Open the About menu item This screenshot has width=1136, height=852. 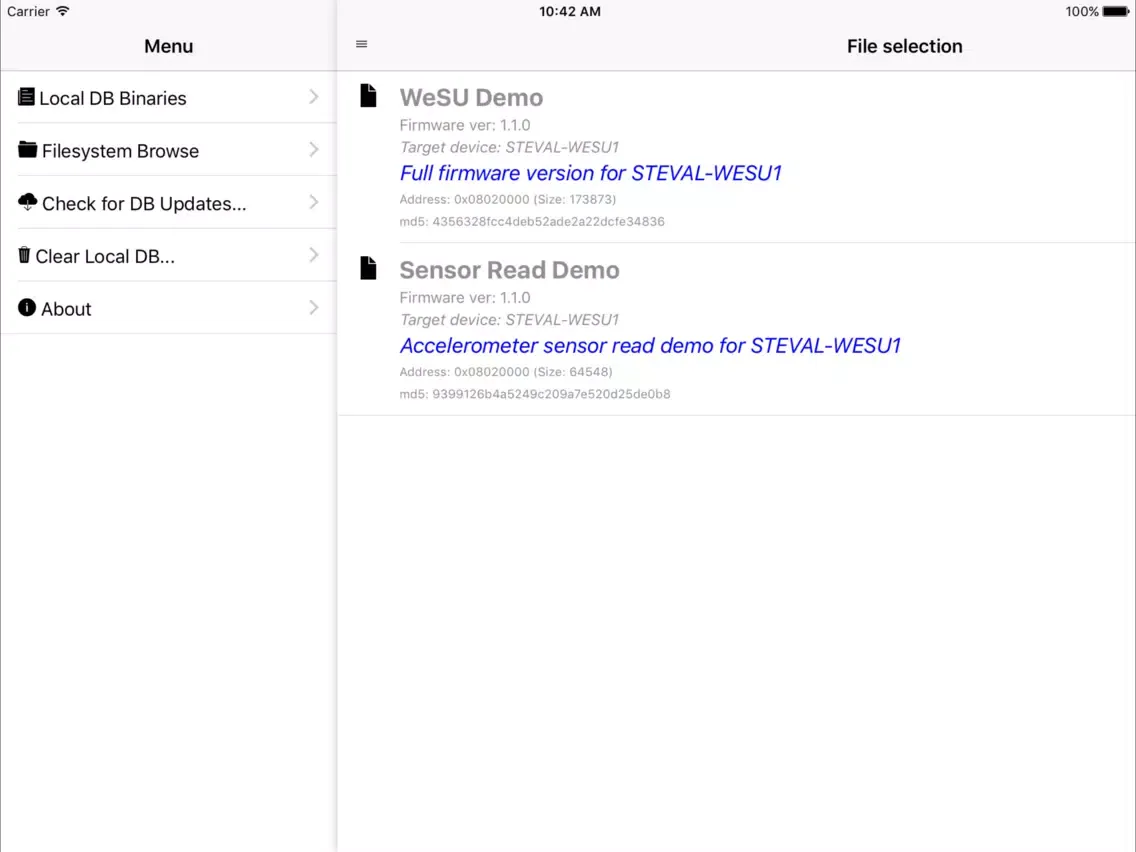click(x=168, y=308)
